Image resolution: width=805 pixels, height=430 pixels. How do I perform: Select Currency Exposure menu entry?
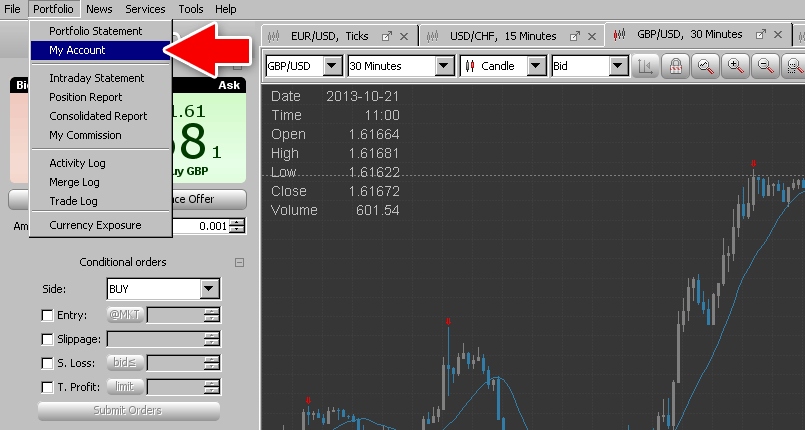(101, 225)
